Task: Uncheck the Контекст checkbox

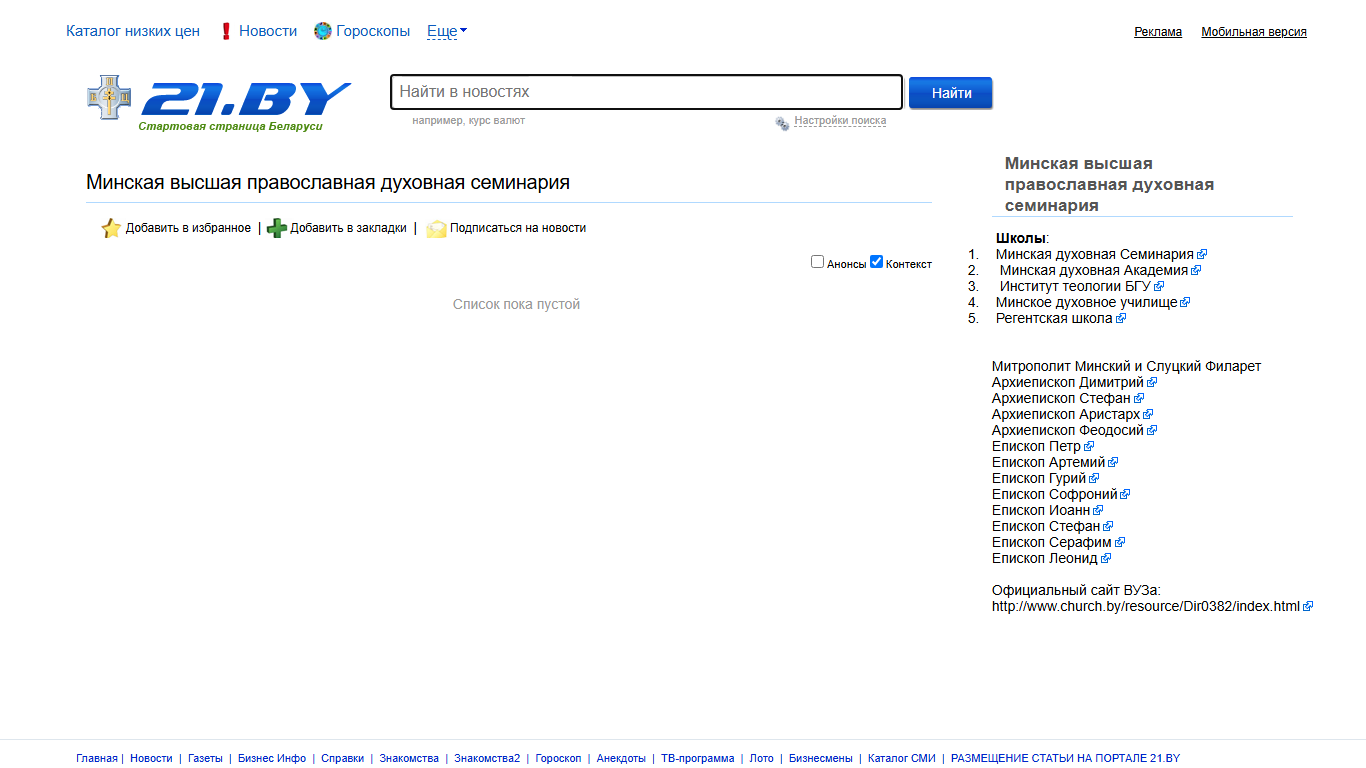Action: coord(876,262)
